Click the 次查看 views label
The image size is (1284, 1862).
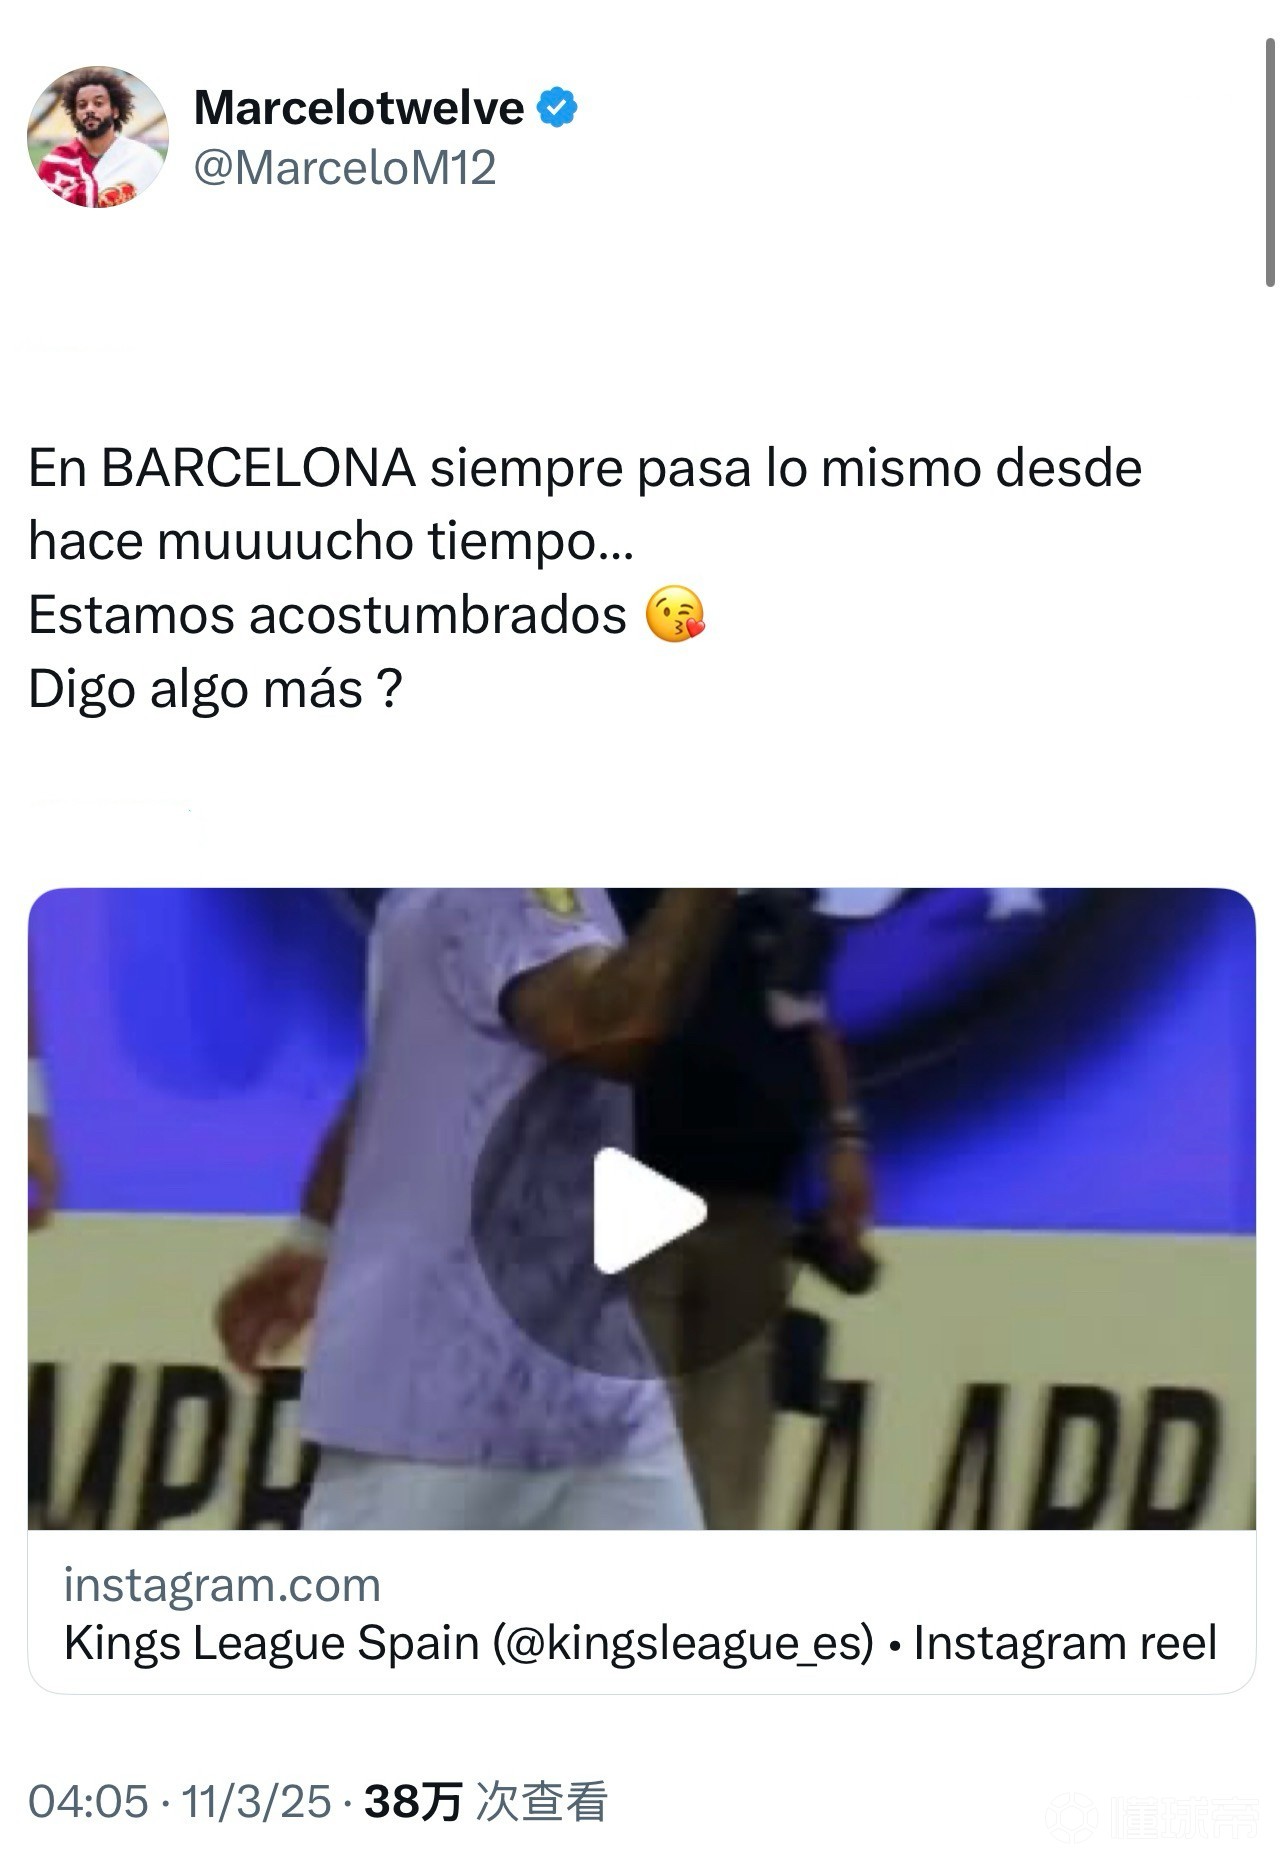pos(541,1801)
